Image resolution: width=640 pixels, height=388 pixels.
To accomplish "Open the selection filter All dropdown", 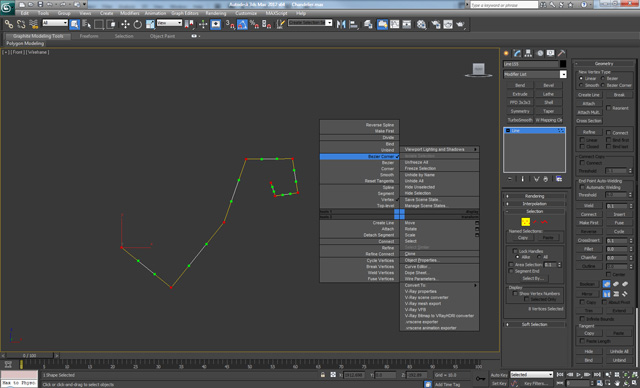I will (55, 23).
